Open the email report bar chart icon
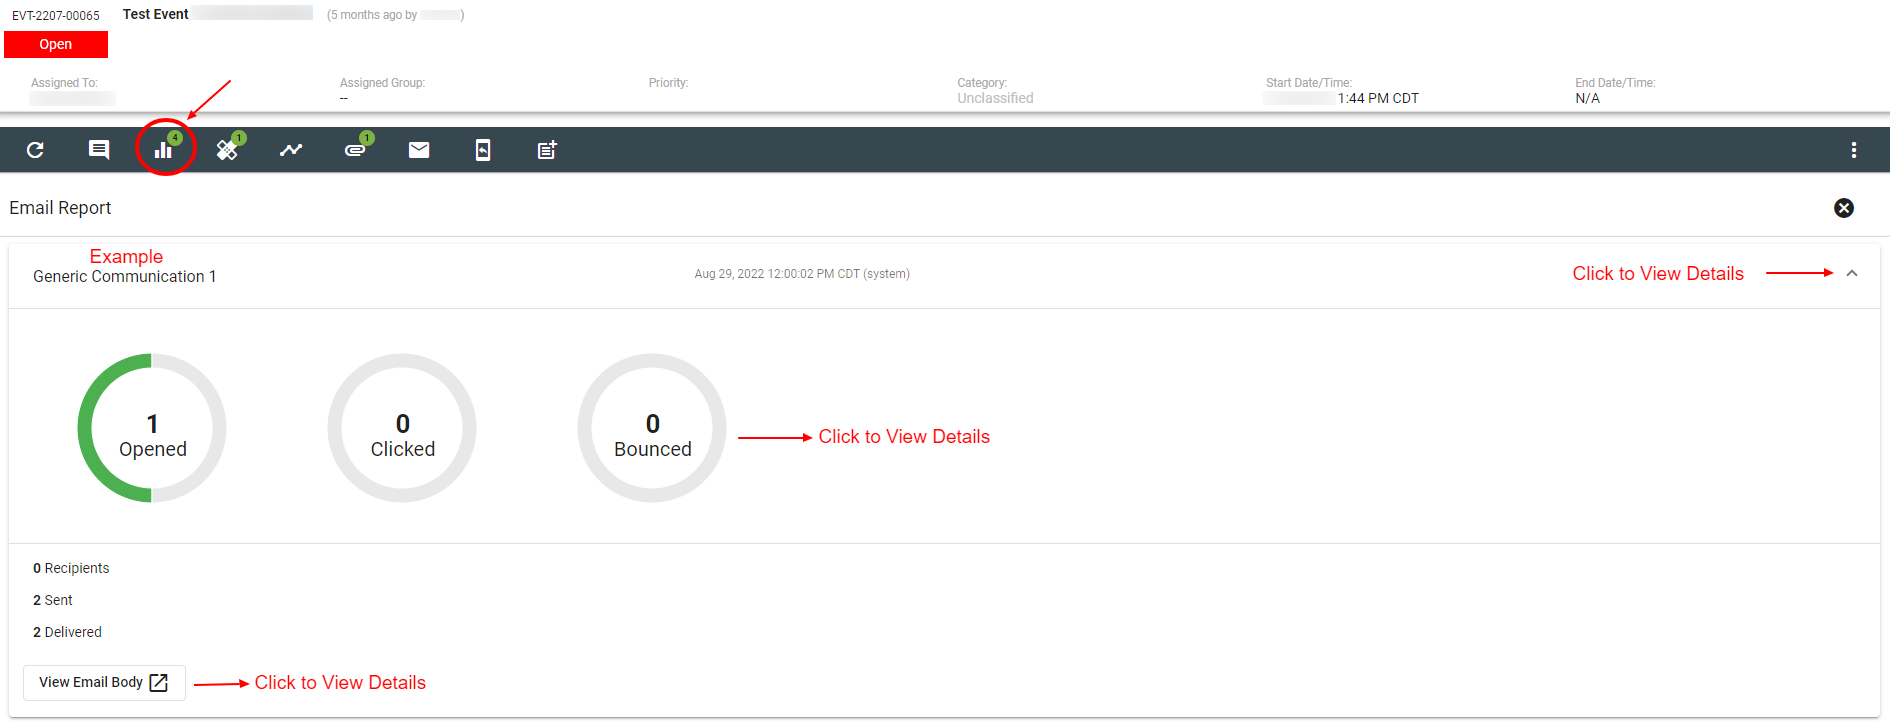The width and height of the screenshot is (1890, 724). pos(163,150)
